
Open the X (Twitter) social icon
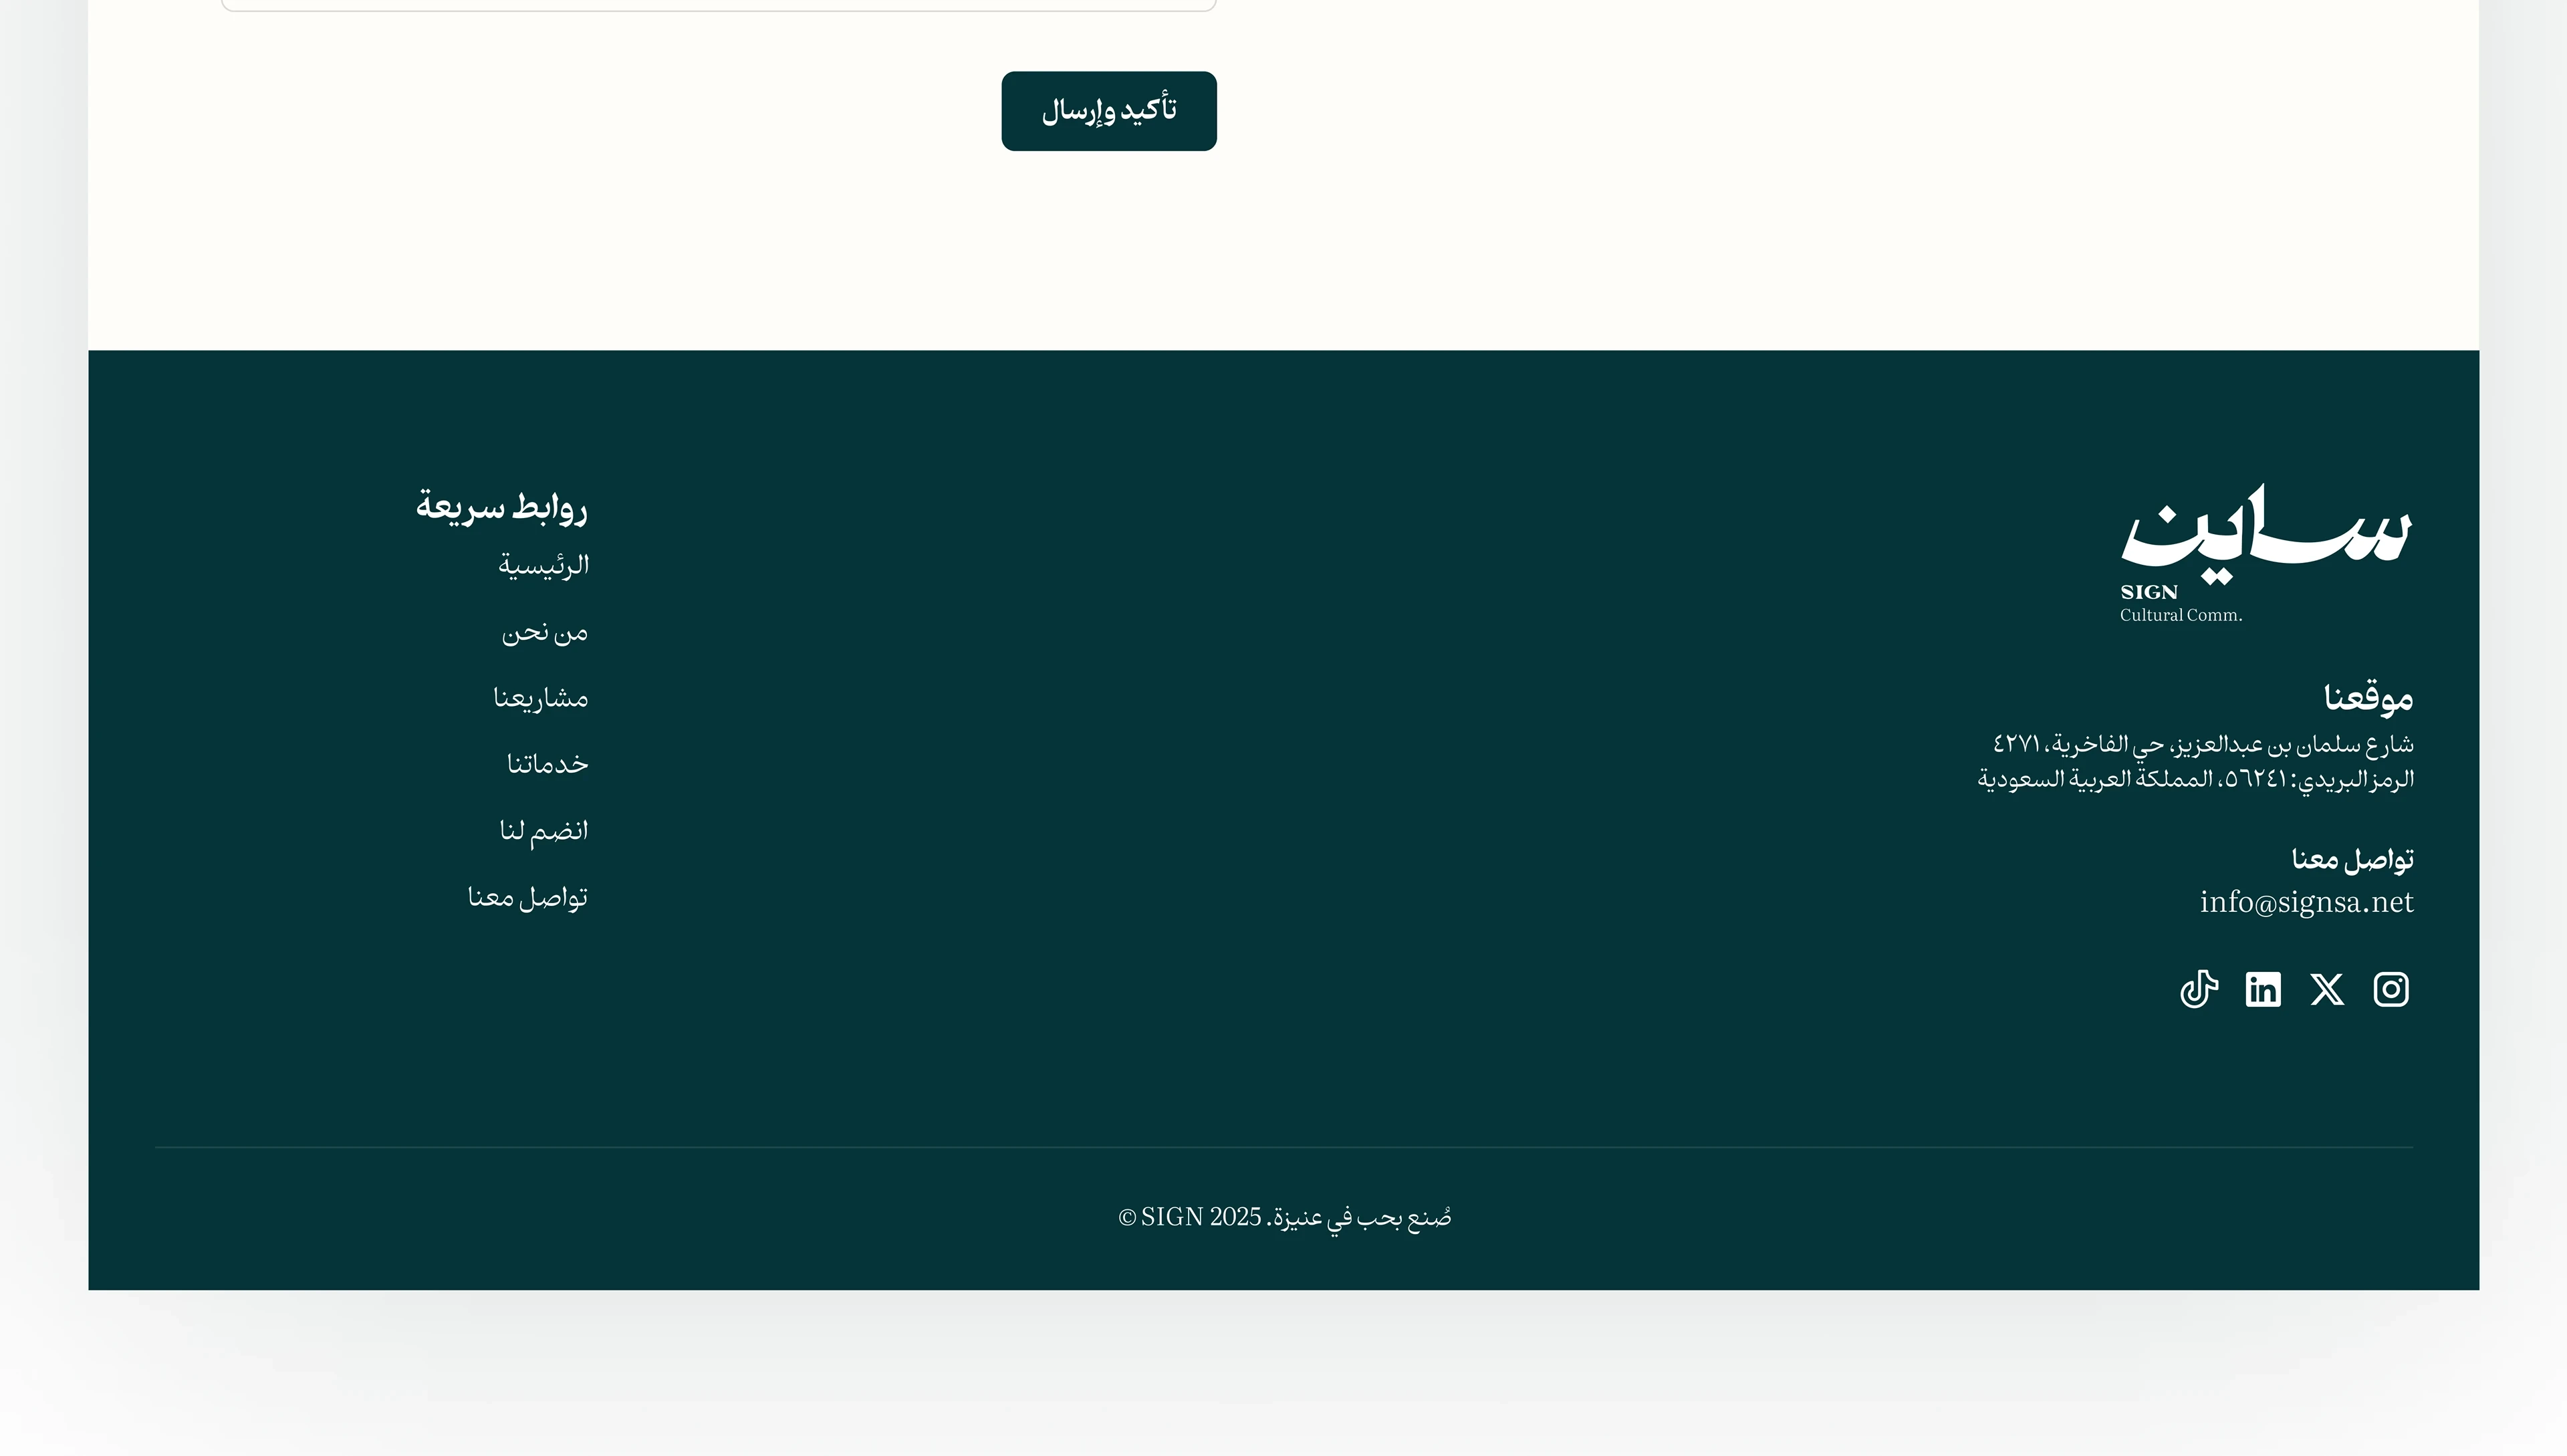pos(2327,989)
